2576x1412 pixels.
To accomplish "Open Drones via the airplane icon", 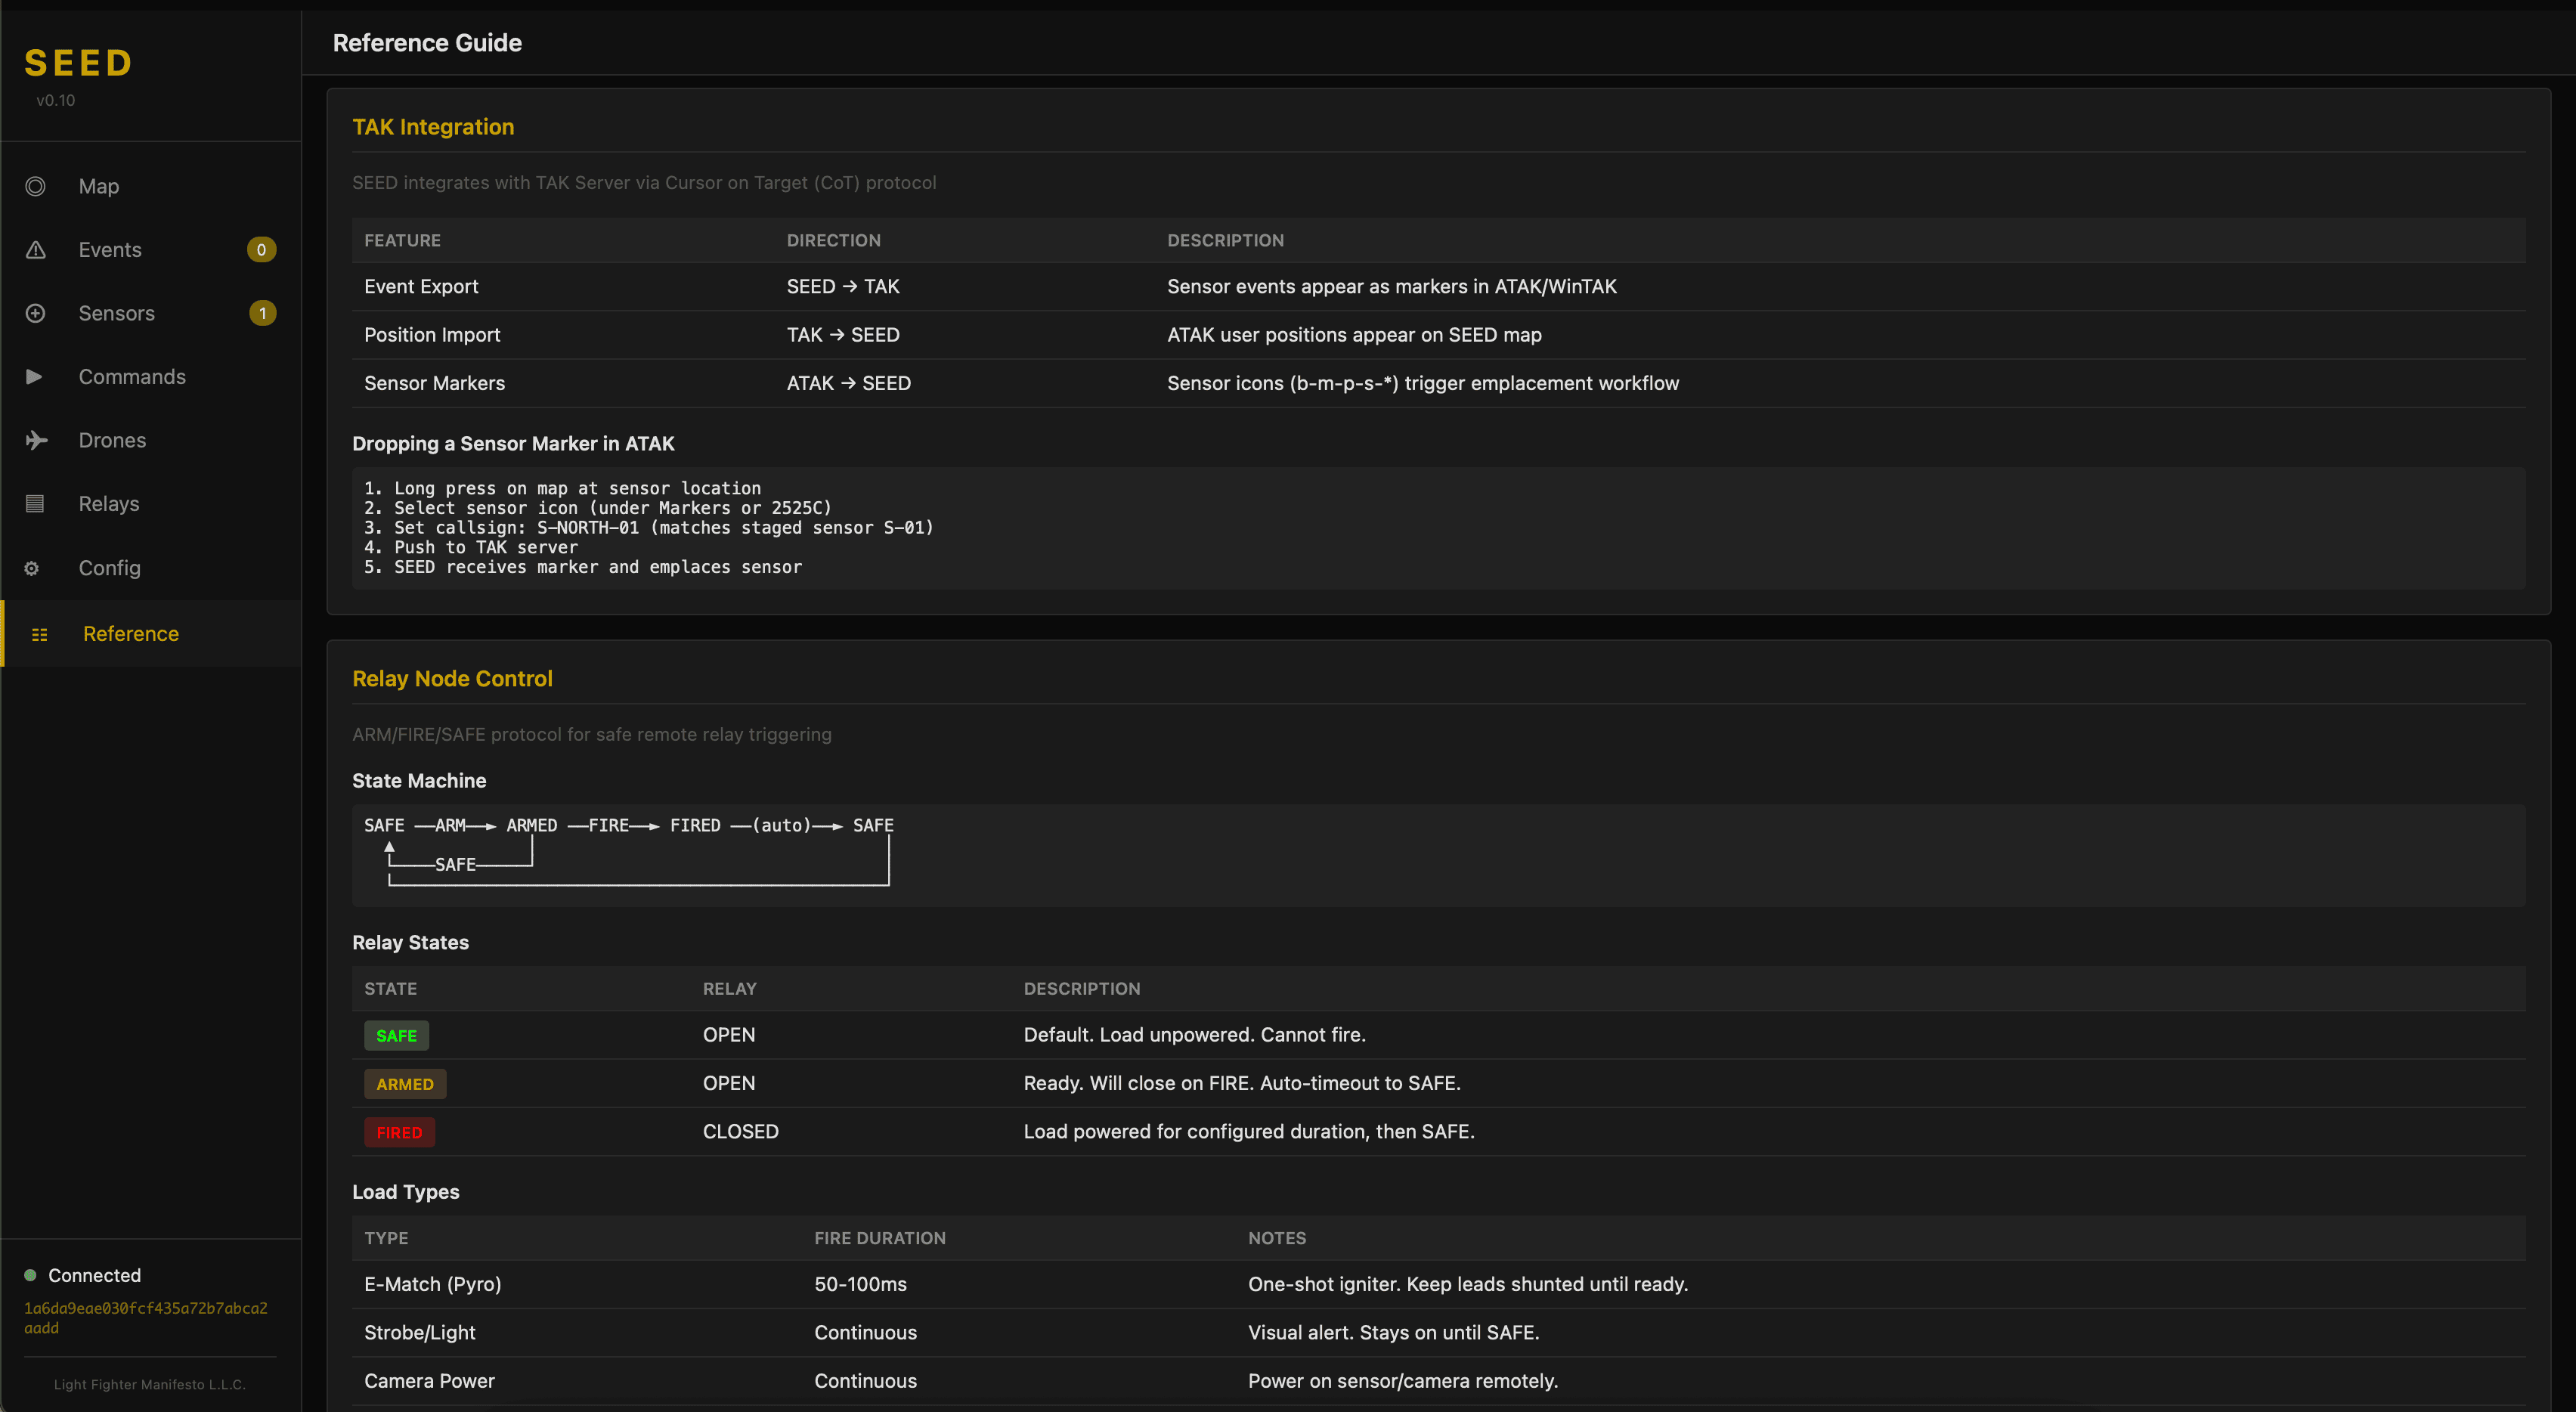I will pyautogui.click(x=36, y=440).
